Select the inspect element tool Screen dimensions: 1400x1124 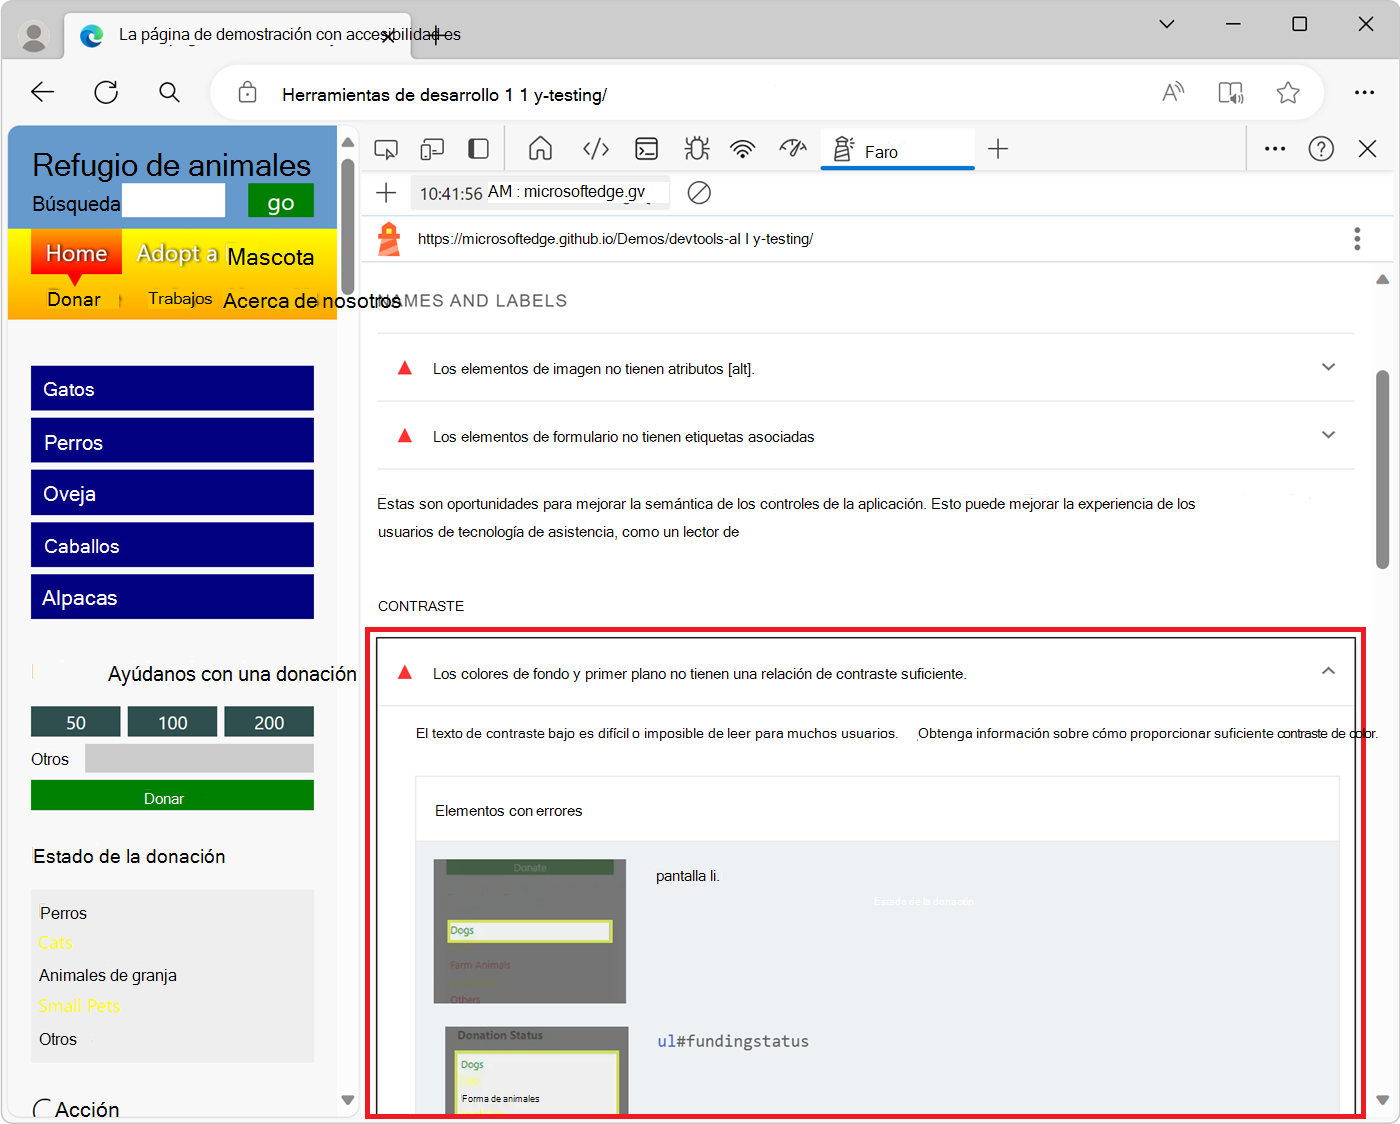(385, 148)
